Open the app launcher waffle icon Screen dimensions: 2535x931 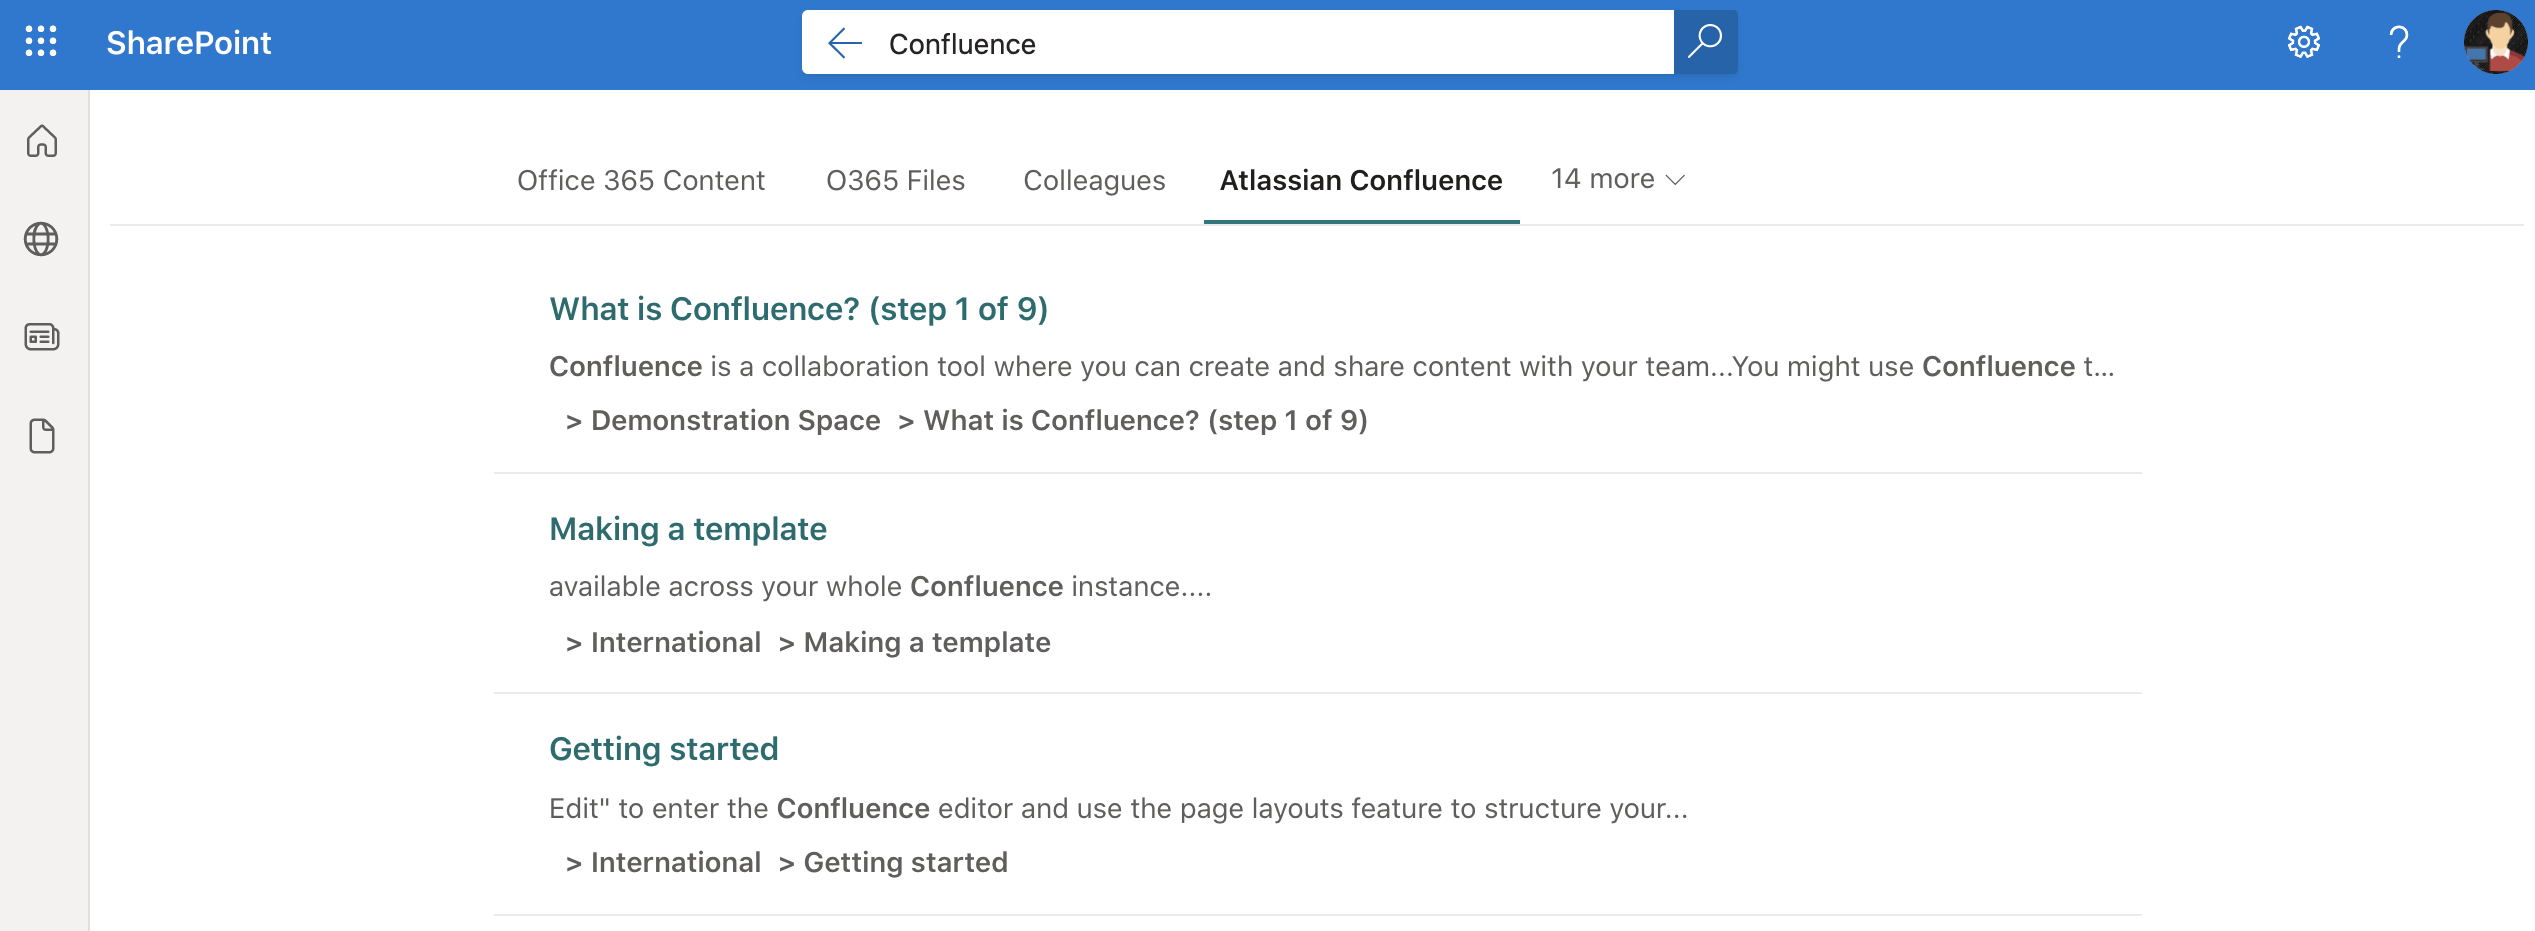[x=41, y=42]
